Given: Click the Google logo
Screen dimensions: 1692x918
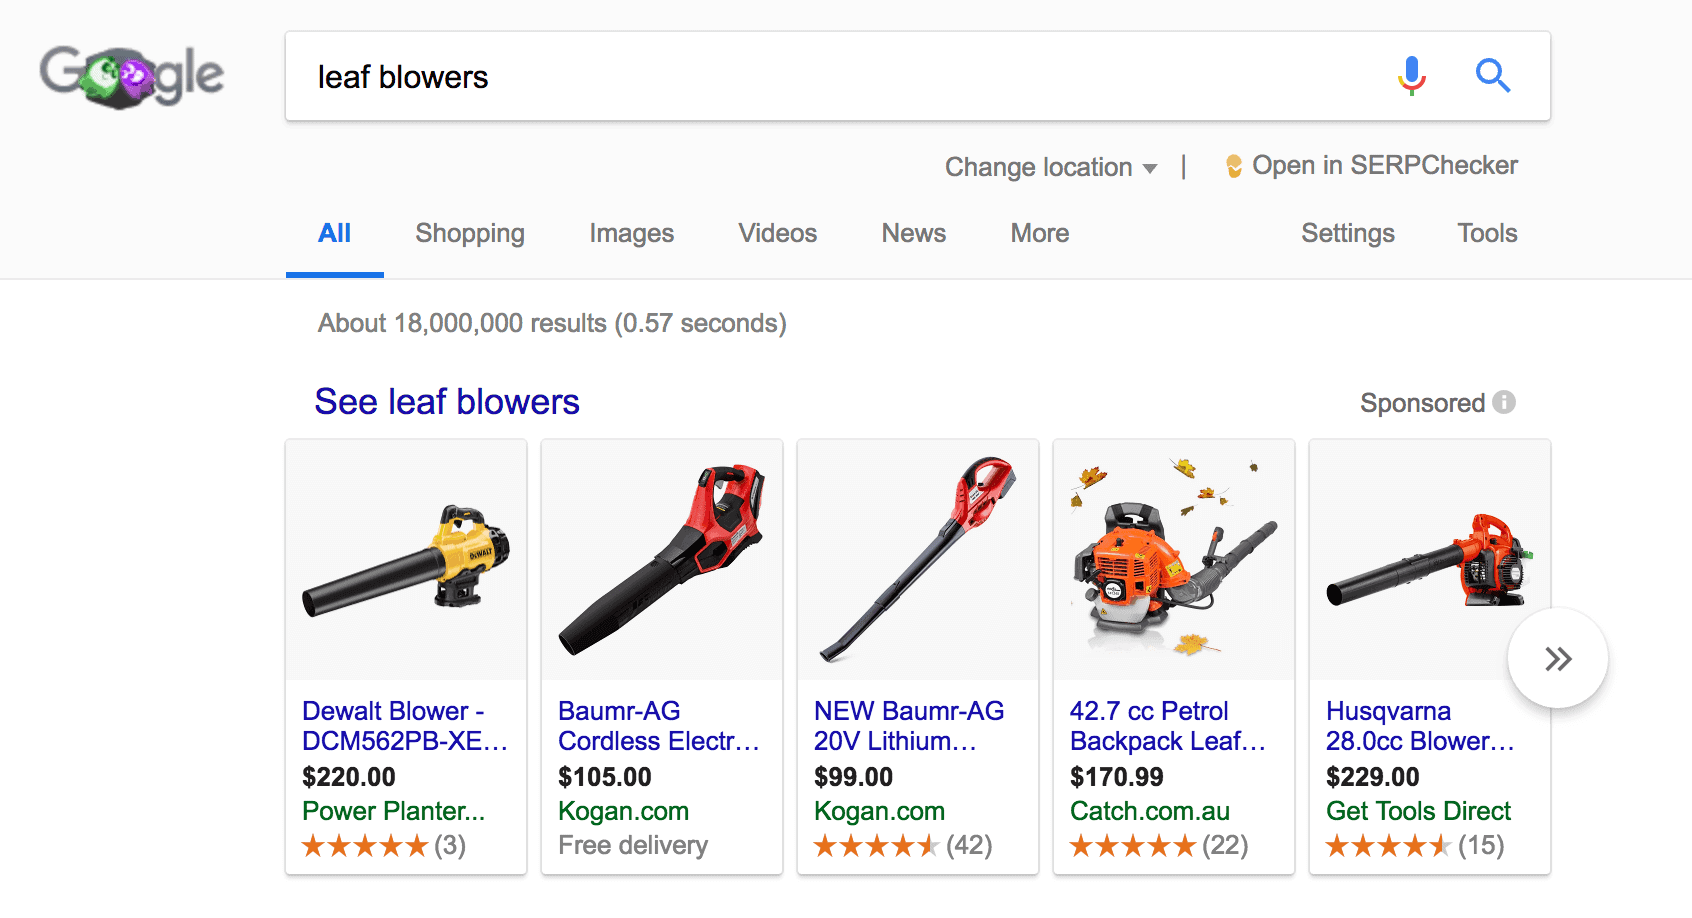Looking at the screenshot, I should click(130, 72).
